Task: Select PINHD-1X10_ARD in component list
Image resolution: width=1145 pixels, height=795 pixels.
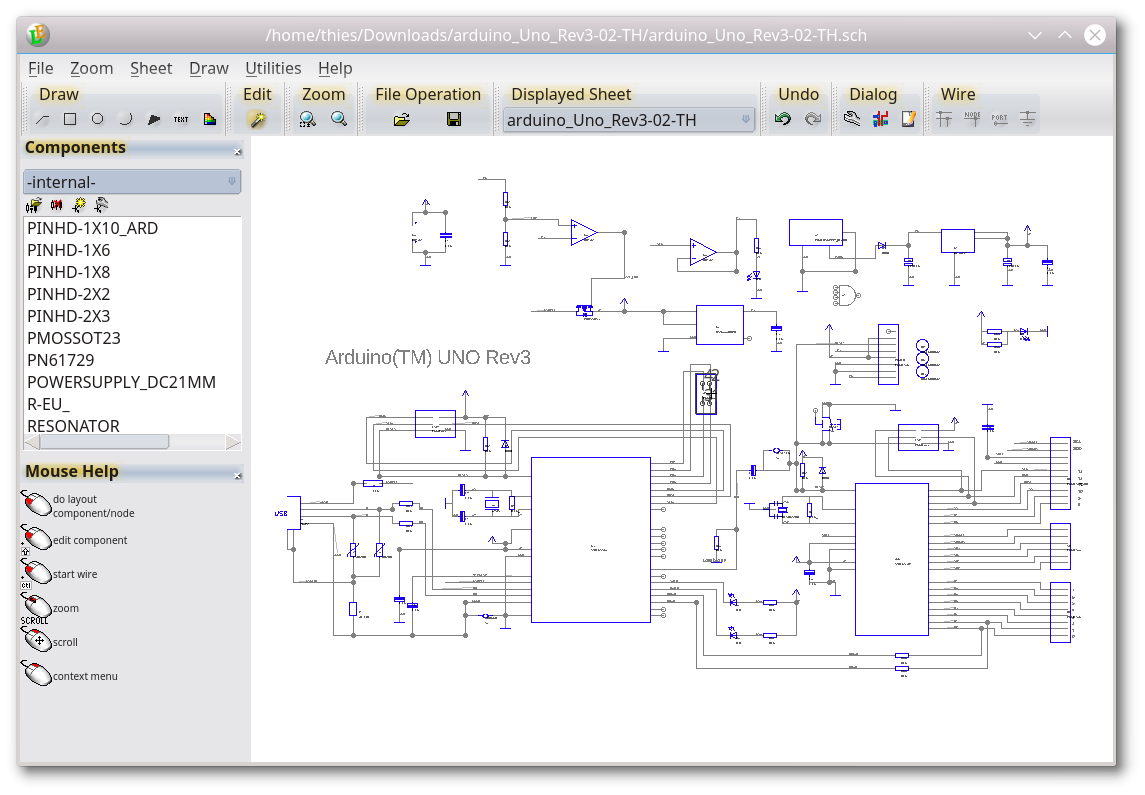Action: click(x=132, y=228)
